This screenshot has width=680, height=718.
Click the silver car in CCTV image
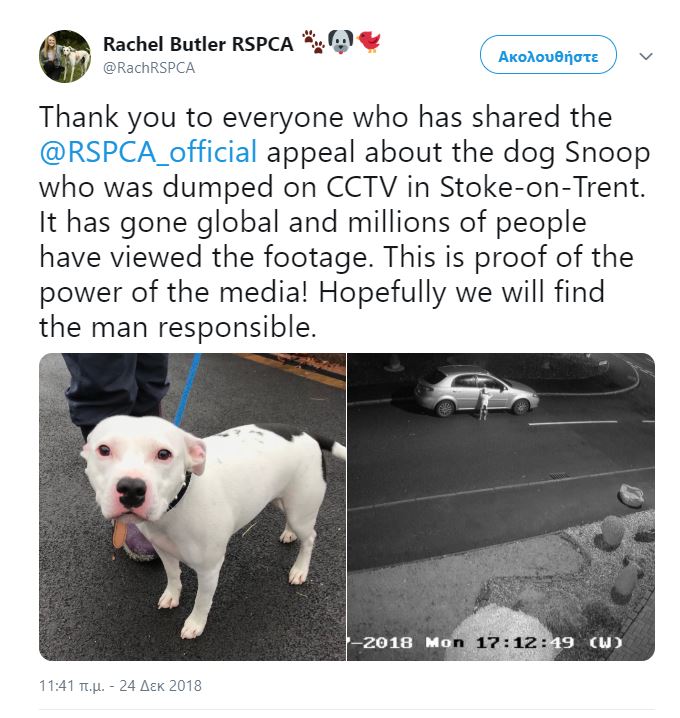pyautogui.click(x=476, y=390)
